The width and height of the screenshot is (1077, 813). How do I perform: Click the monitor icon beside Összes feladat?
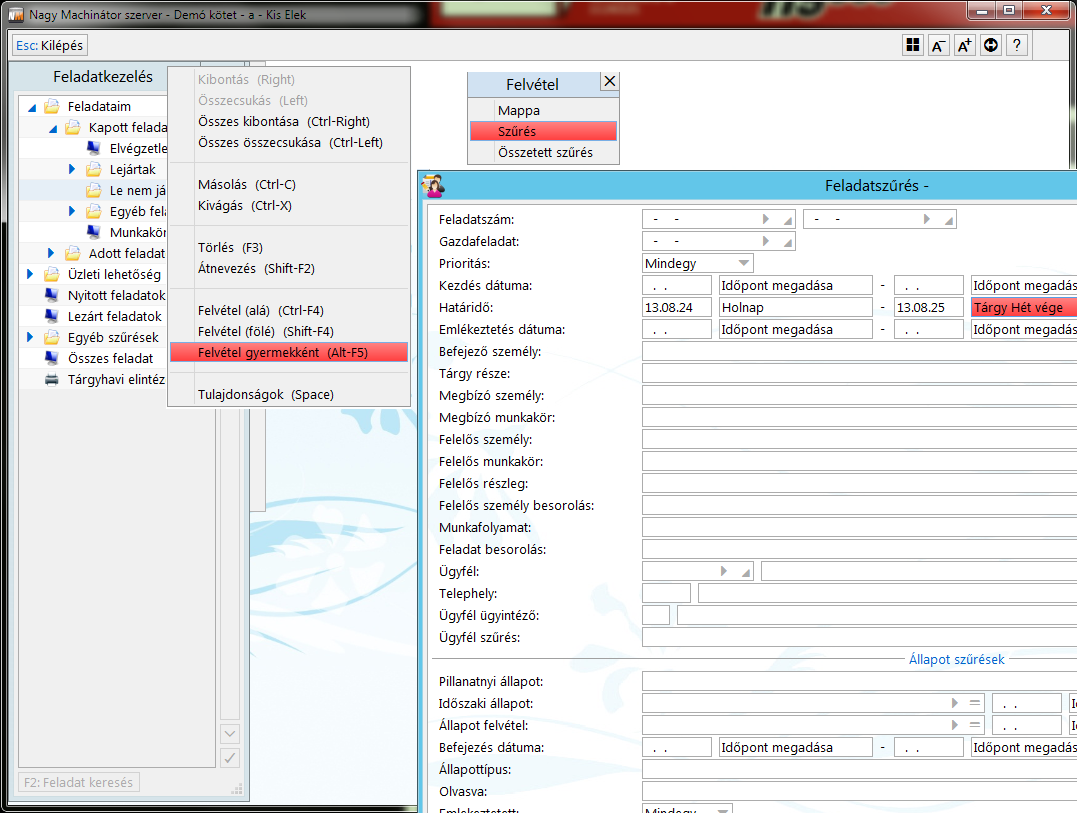coord(51,358)
